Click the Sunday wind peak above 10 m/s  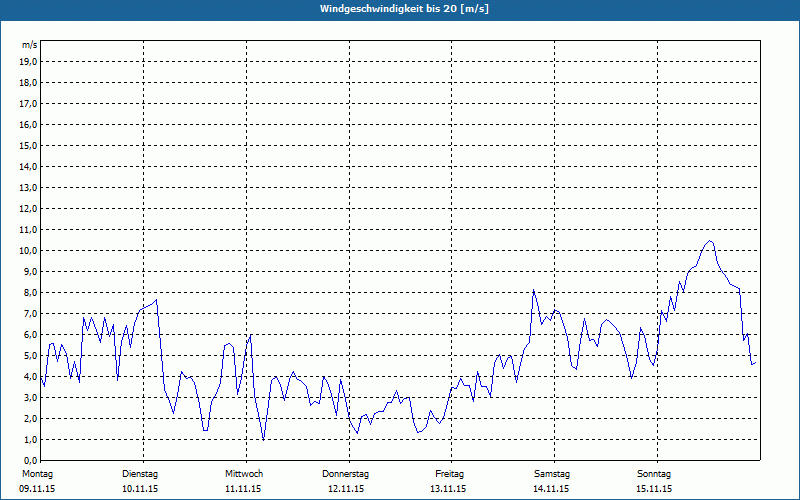710,241
